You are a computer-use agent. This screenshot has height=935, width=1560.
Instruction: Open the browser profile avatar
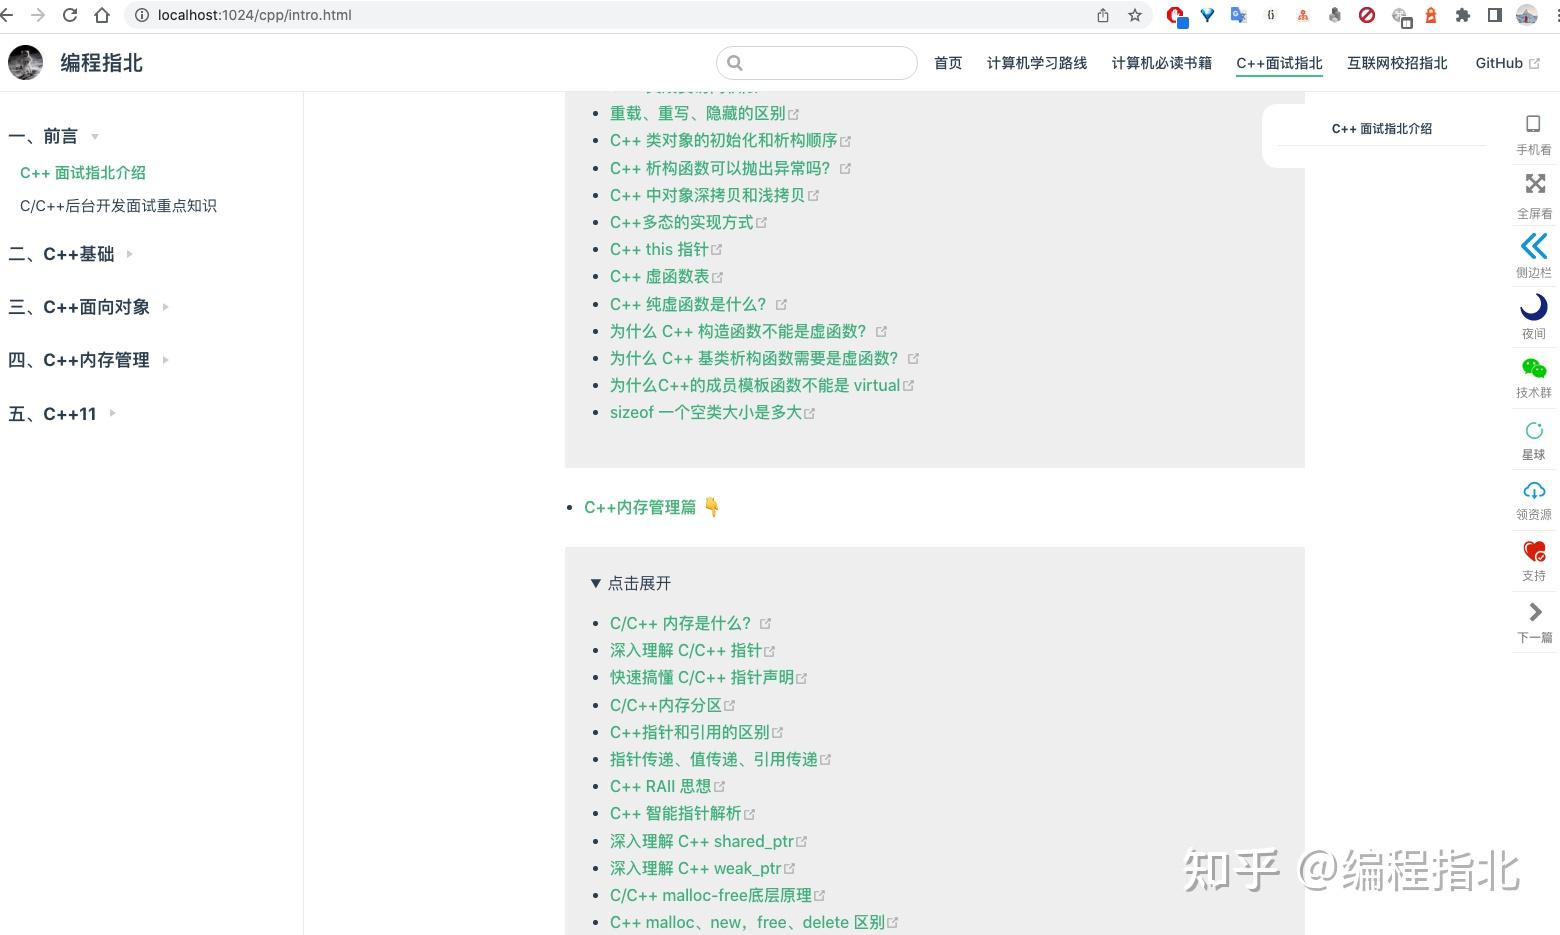pyautogui.click(x=1527, y=15)
